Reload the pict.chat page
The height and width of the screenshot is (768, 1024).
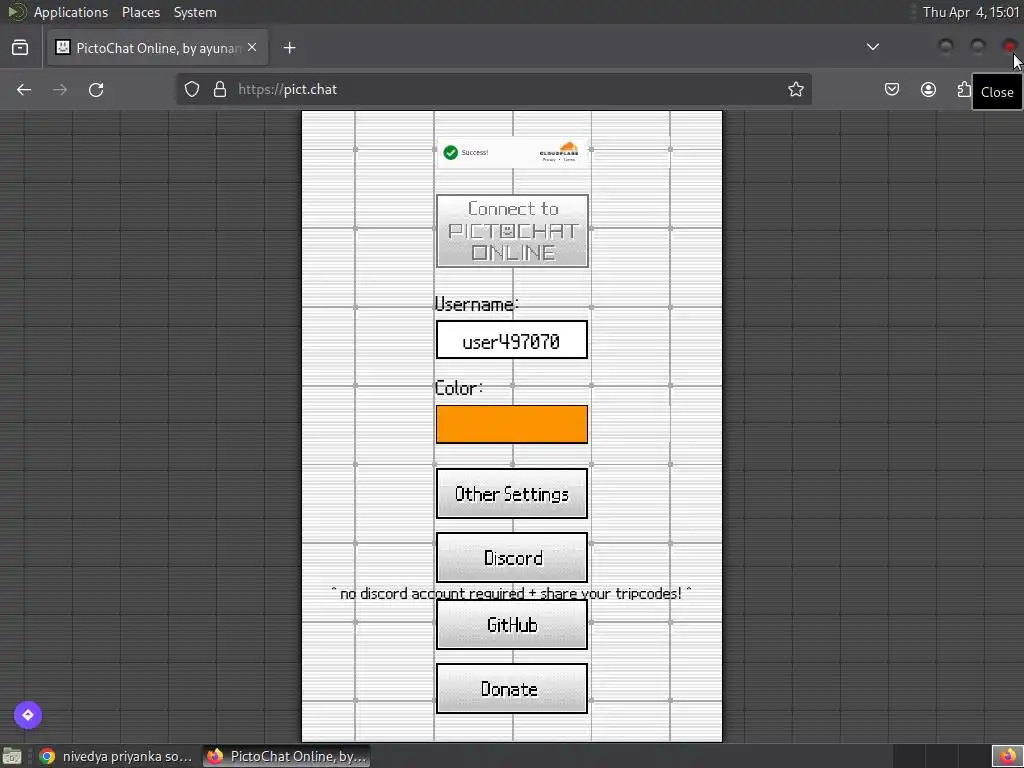tap(96, 89)
